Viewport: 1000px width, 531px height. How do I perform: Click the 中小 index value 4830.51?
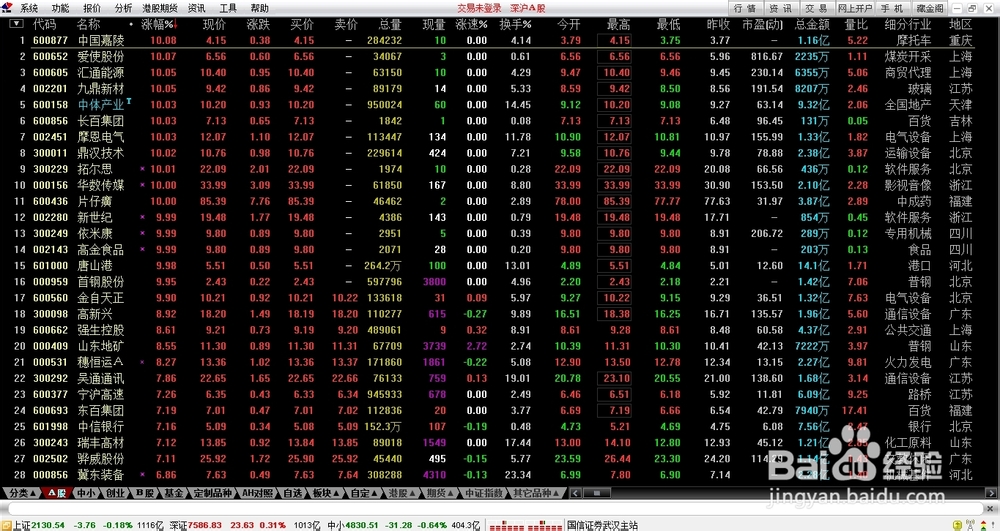pyautogui.click(x=362, y=525)
